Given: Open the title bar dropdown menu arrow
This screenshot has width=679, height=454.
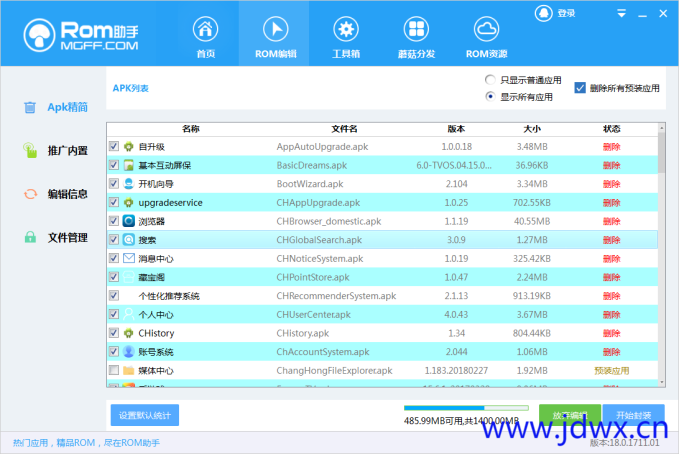Looking at the screenshot, I should pyautogui.click(x=621, y=14).
